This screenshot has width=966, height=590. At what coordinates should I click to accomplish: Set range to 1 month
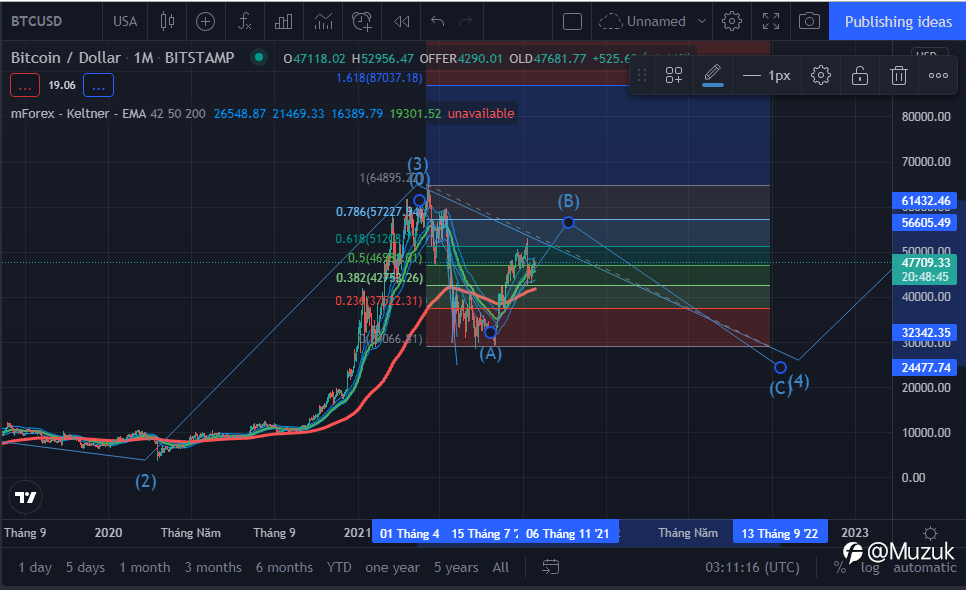[x=145, y=567]
